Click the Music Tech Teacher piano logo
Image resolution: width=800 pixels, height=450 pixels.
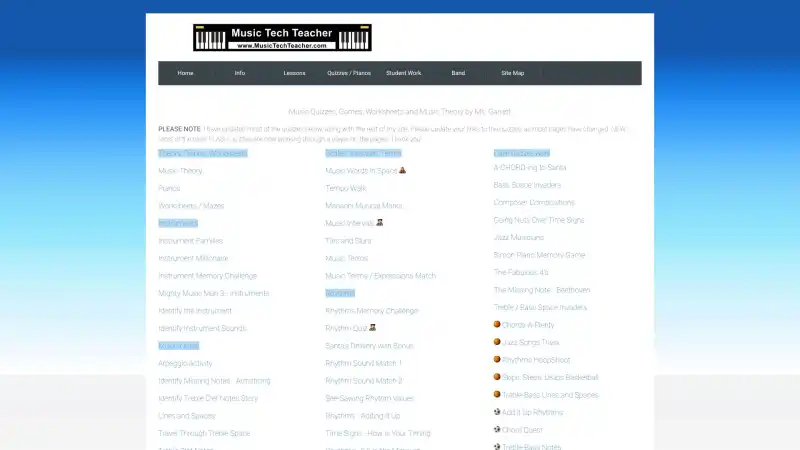pos(283,38)
